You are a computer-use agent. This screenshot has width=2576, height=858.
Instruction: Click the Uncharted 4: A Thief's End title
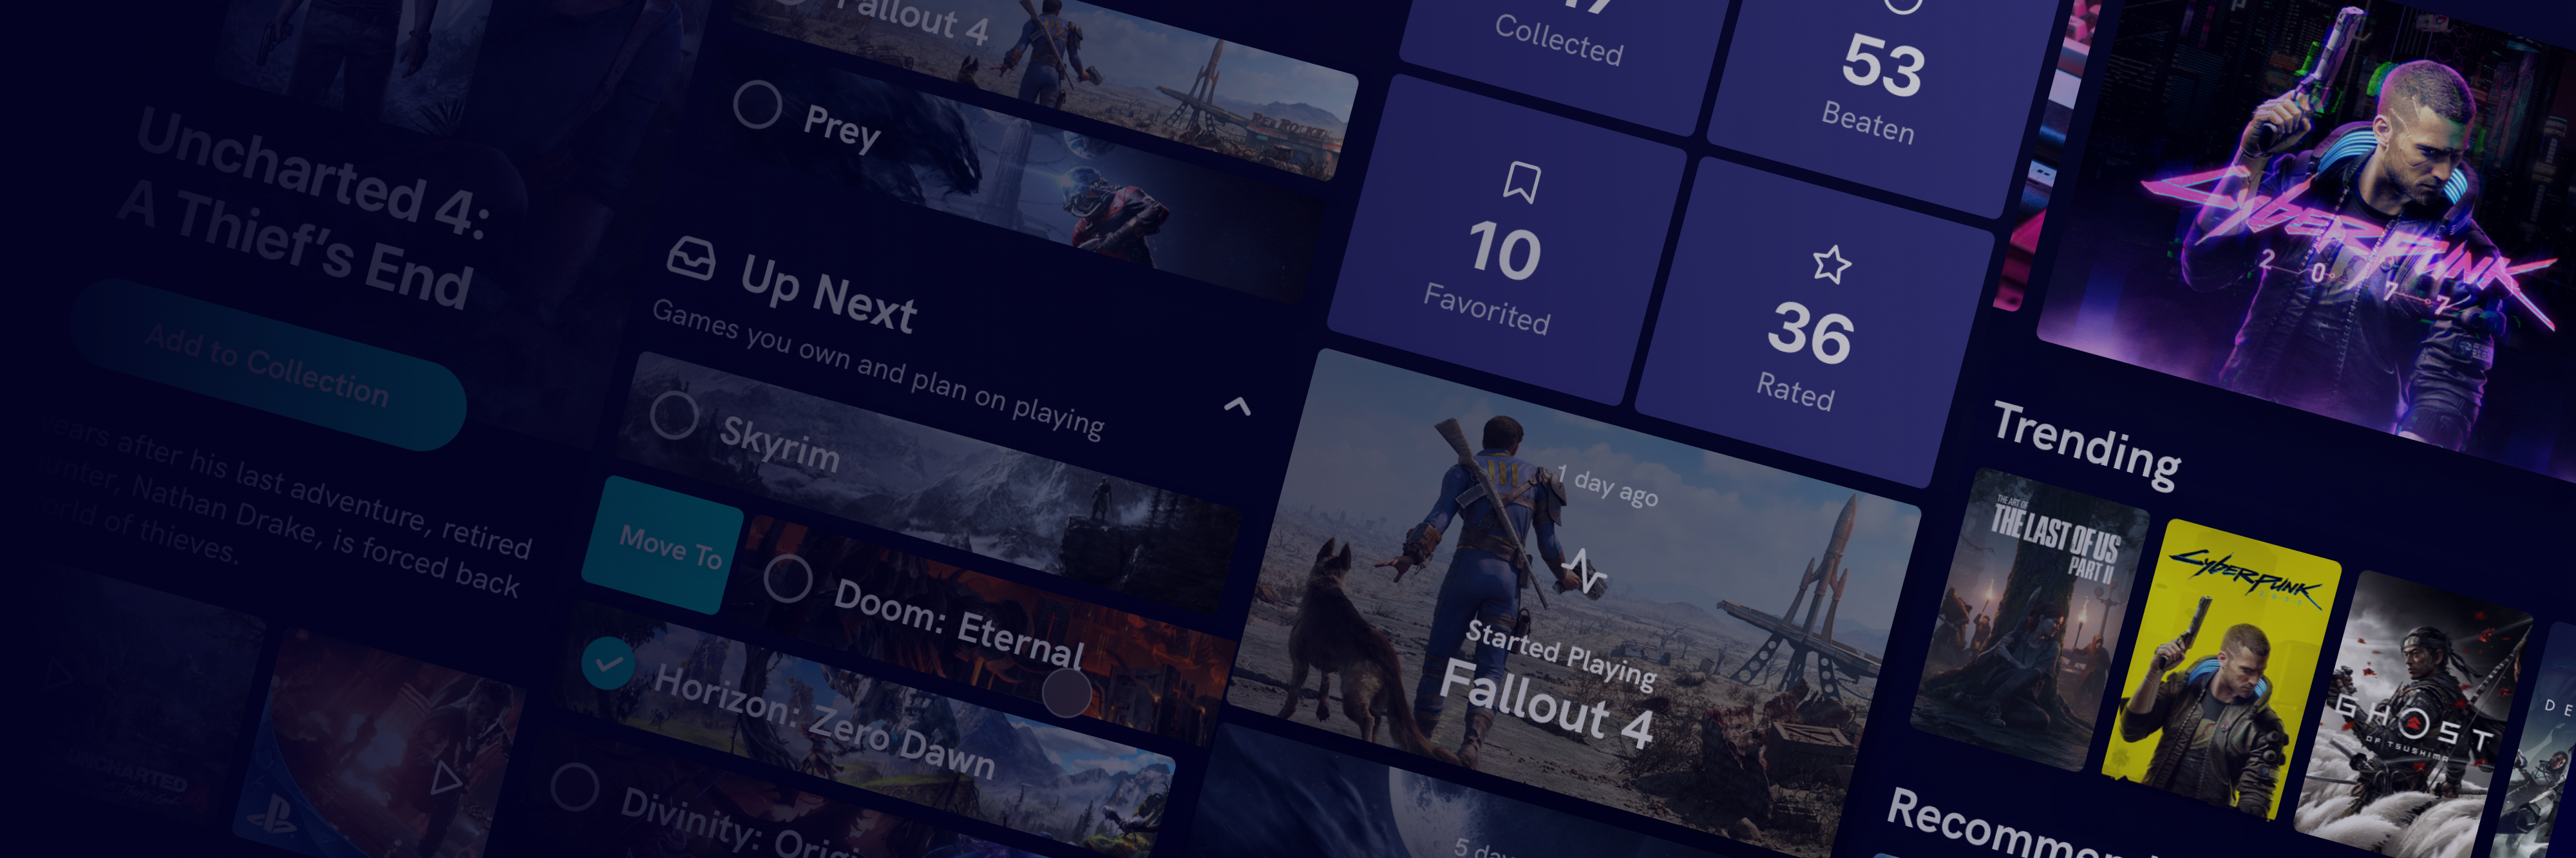(305, 210)
